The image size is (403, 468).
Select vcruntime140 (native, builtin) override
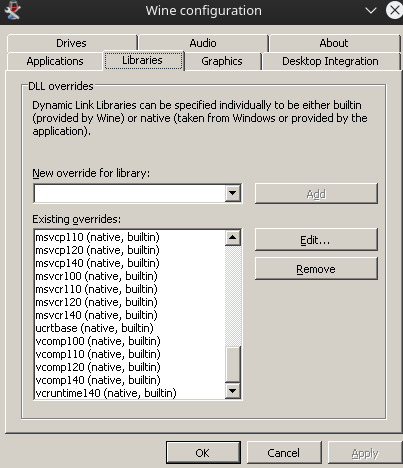tap(130, 393)
